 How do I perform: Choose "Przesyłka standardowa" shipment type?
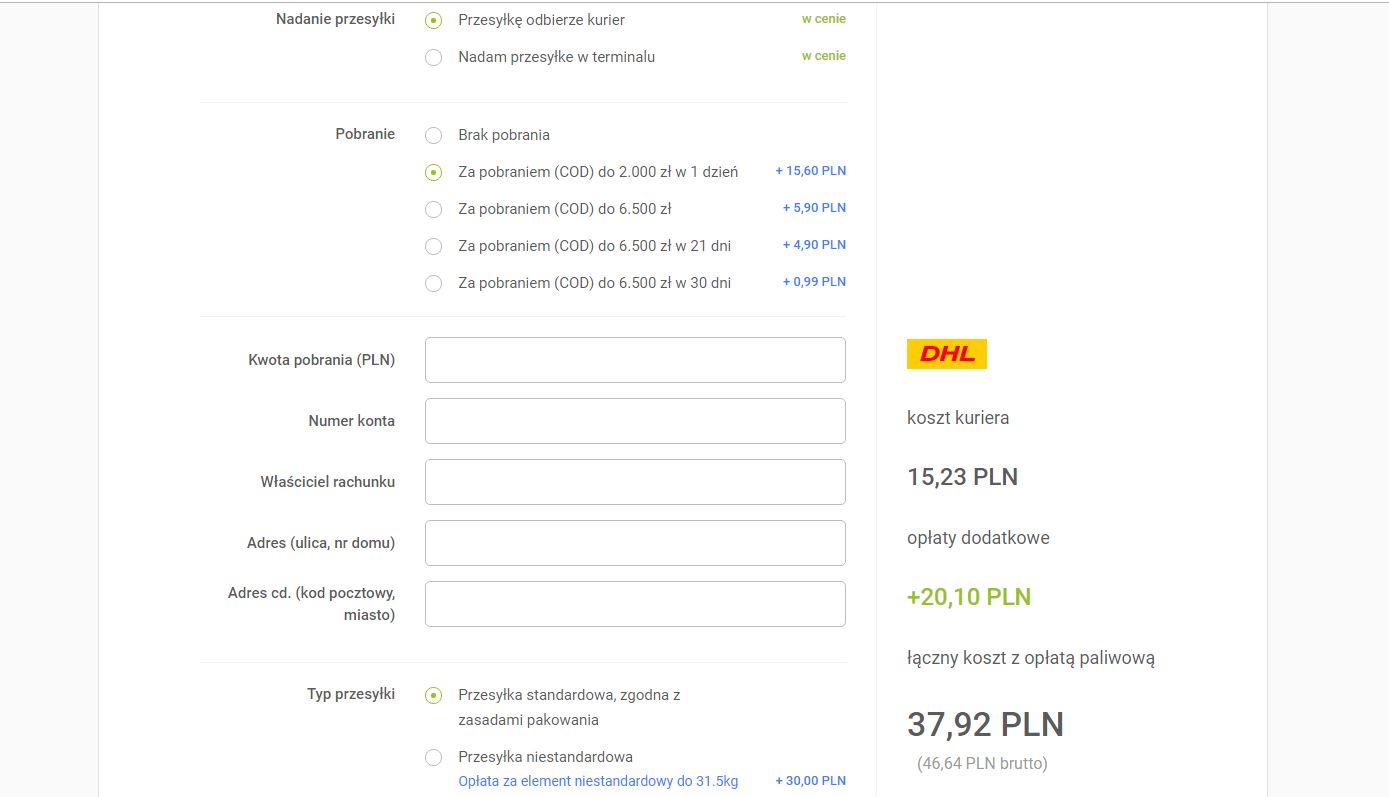coord(433,695)
